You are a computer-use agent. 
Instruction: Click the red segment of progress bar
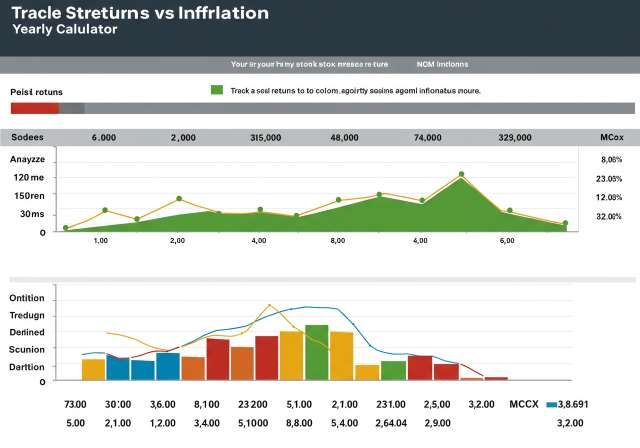pyautogui.click(x=34, y=108)
